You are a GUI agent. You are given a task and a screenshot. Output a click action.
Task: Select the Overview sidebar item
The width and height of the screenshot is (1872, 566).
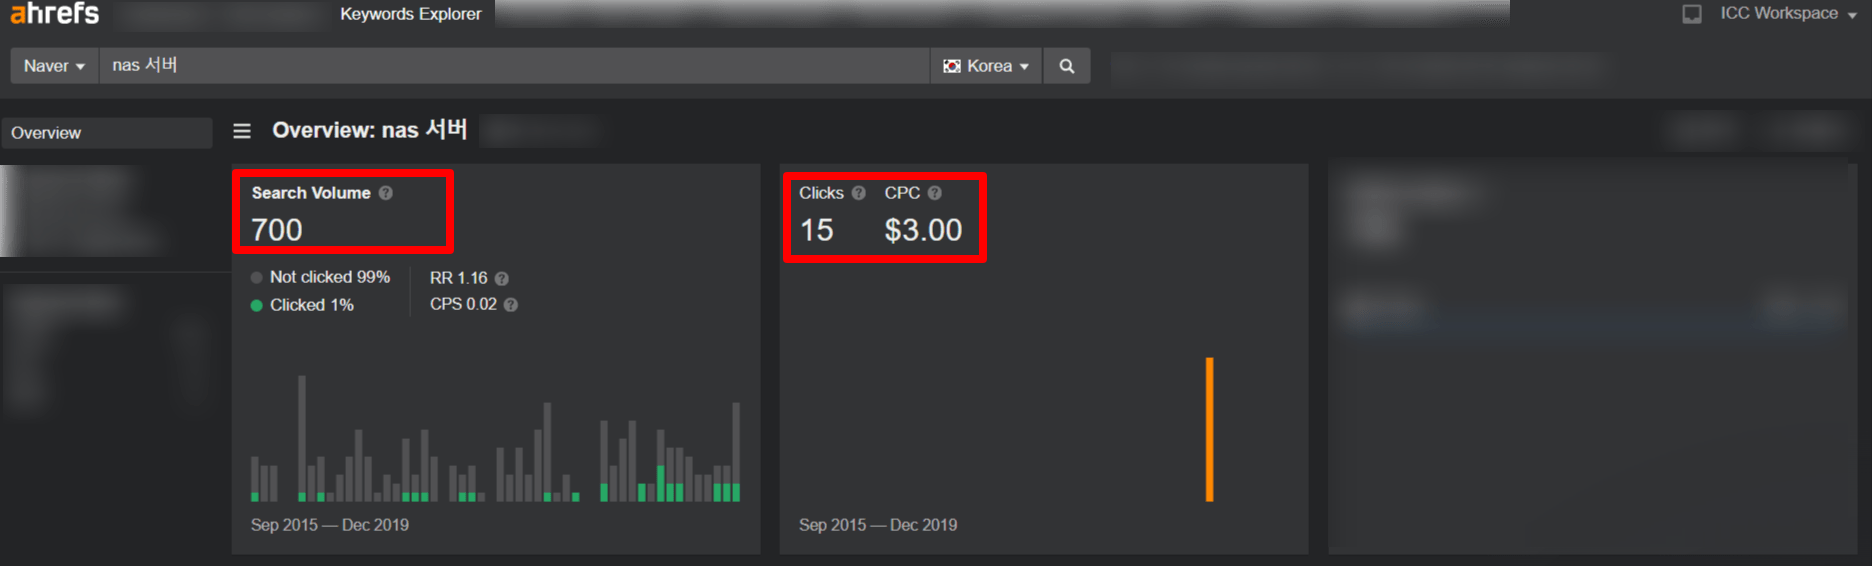(x=106, y=133)
